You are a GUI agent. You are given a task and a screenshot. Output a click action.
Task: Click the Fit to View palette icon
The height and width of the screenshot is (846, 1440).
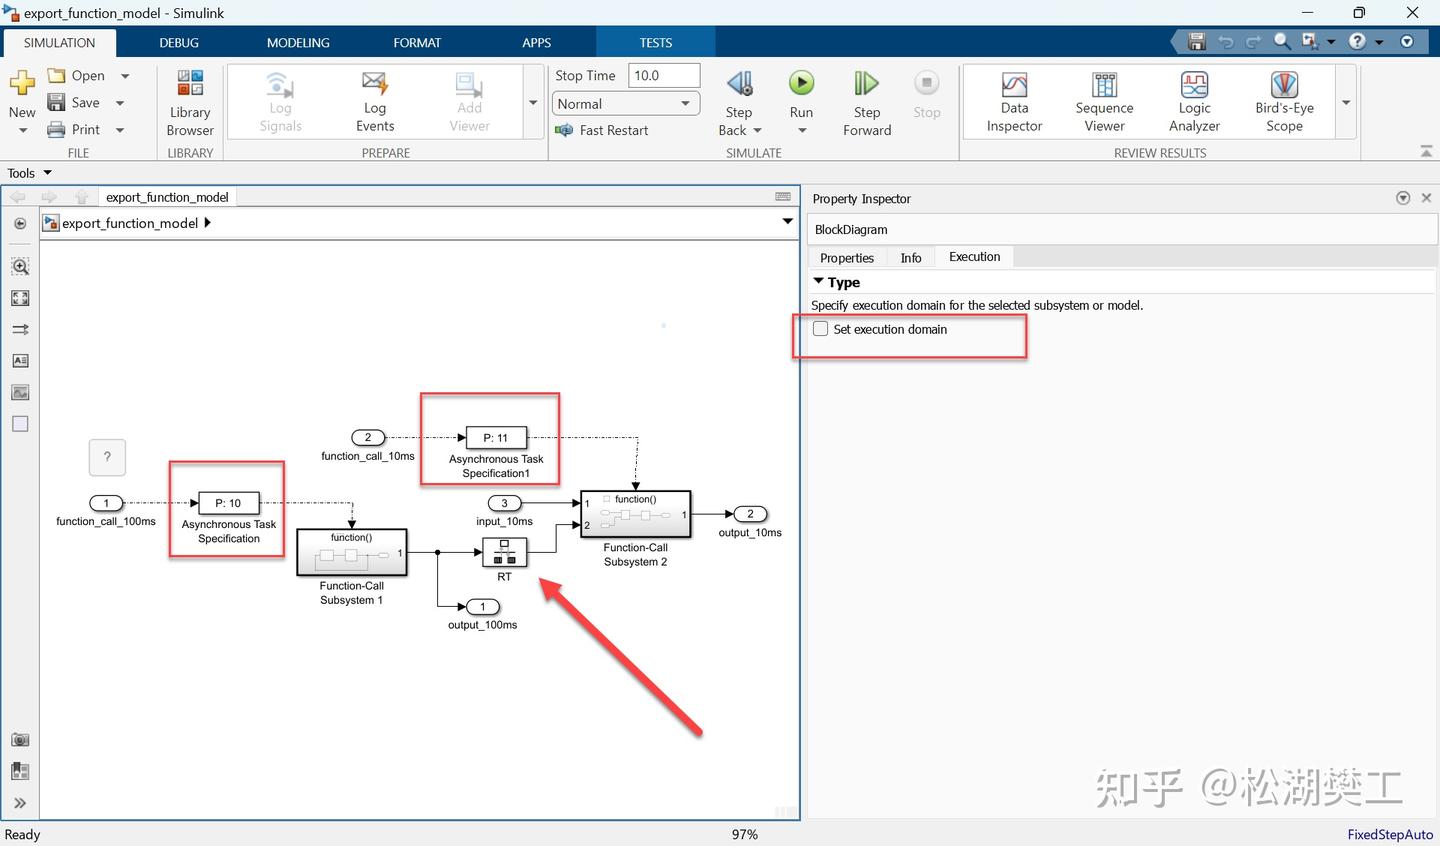[20, 298]
